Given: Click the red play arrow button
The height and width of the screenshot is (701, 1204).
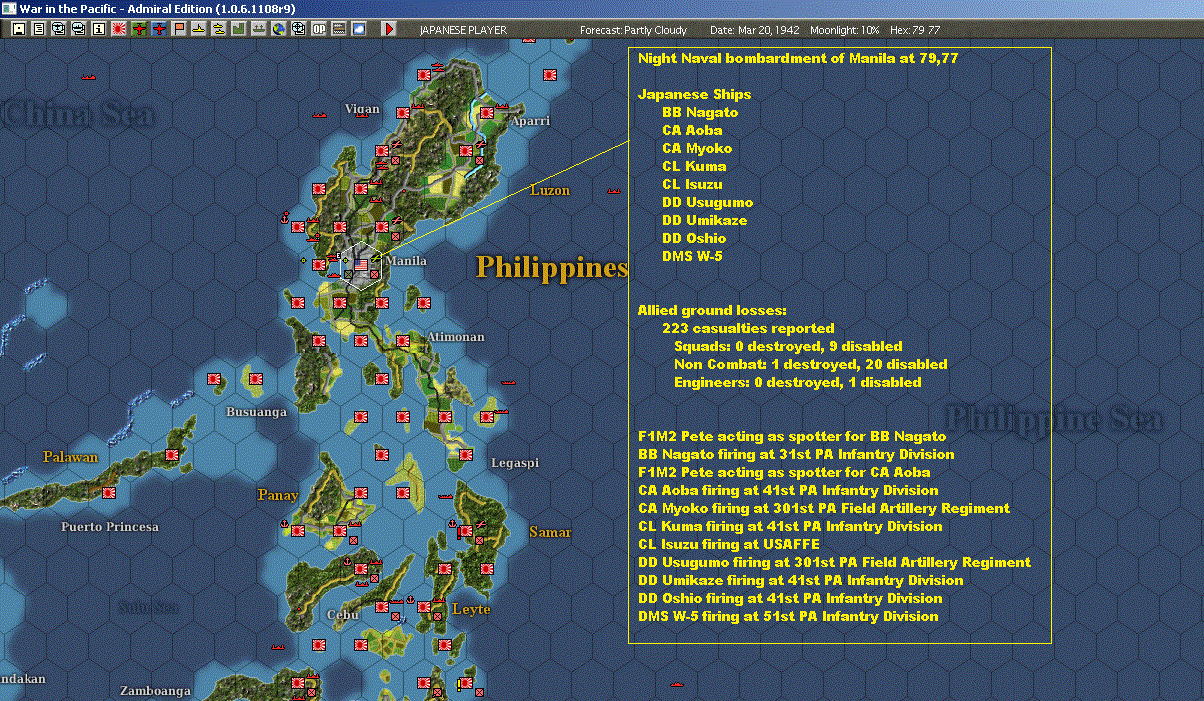Looking at the screenshot, I should (x=390, y=29).
